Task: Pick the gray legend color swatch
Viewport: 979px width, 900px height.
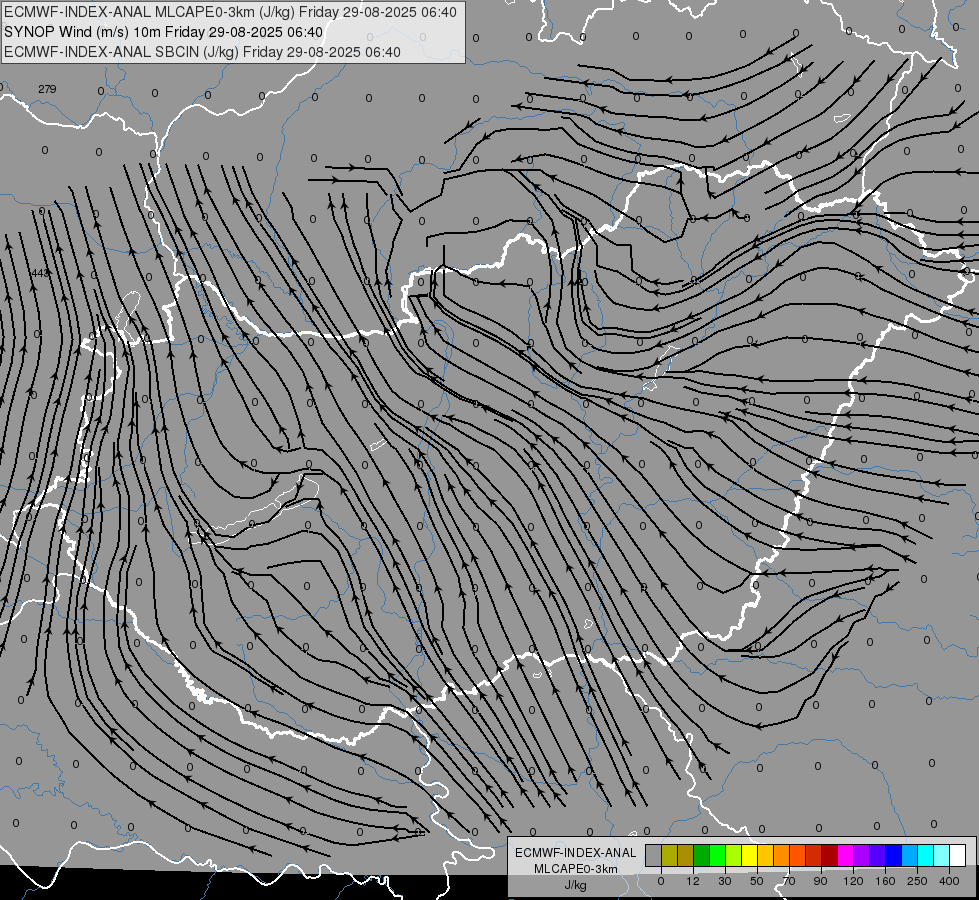Action: coord(654,855)
